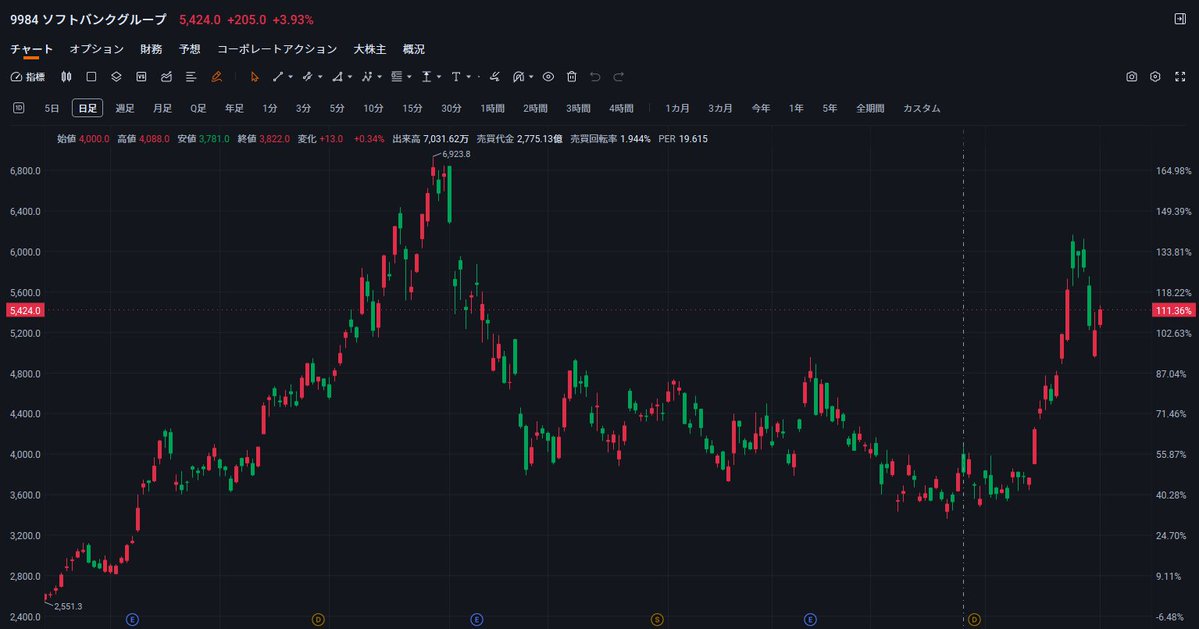Select the parallel channel drawing tool

[x=307, y=76]
